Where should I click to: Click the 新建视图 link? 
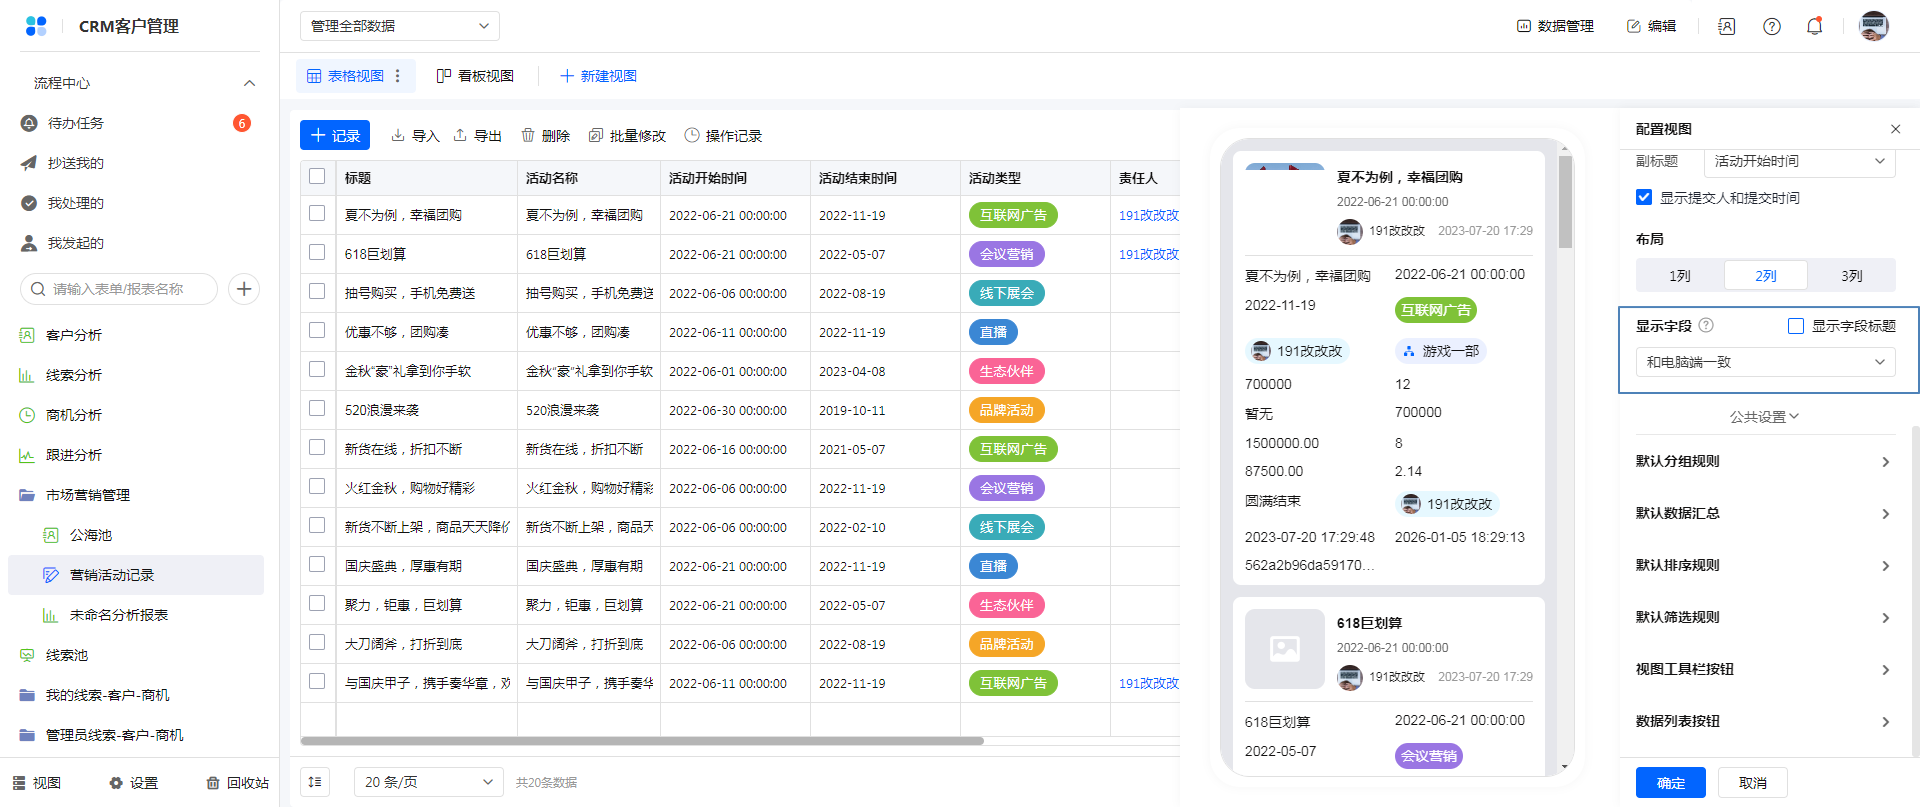click(x=598, y=76)
